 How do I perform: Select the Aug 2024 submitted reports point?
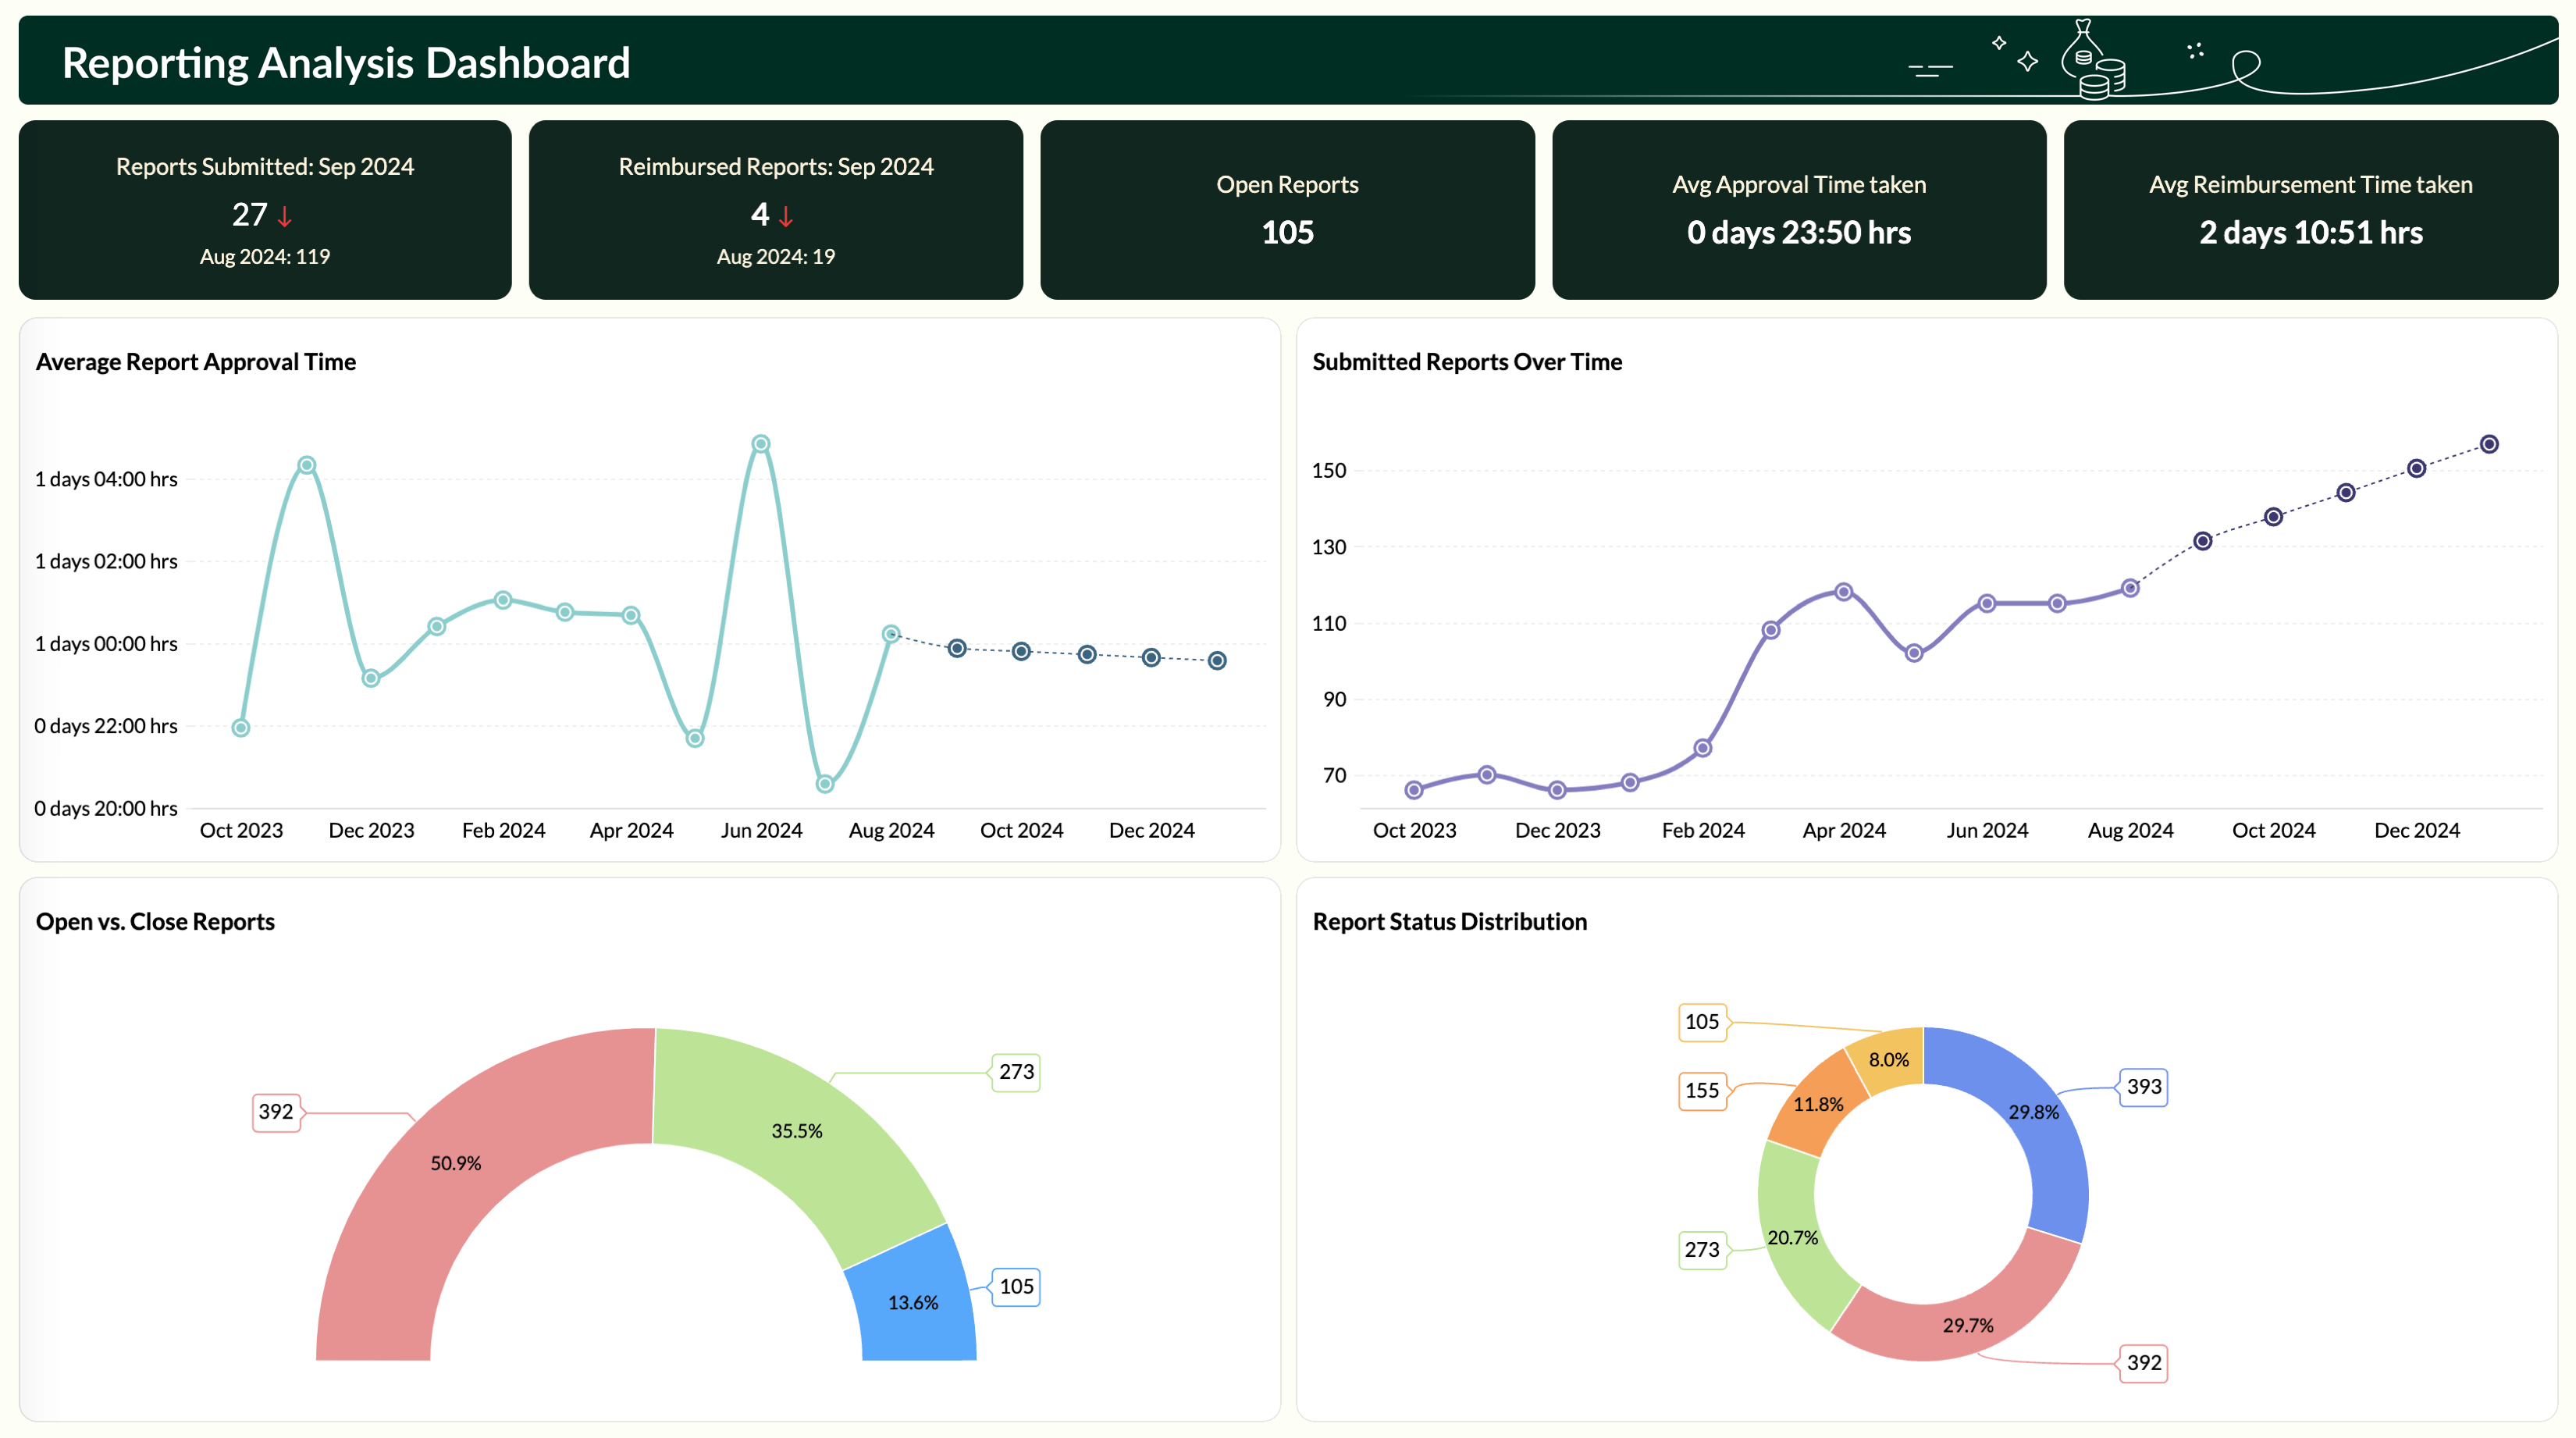pos(2130,588)
